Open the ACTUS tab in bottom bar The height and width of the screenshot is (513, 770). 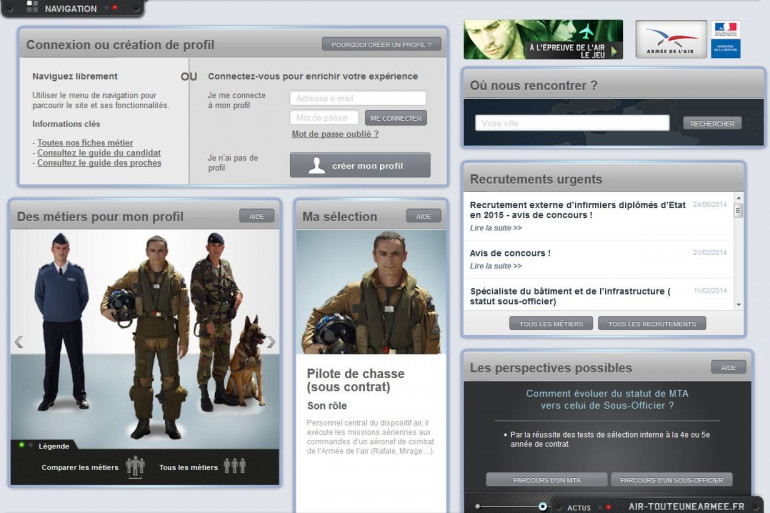[579, 507]
